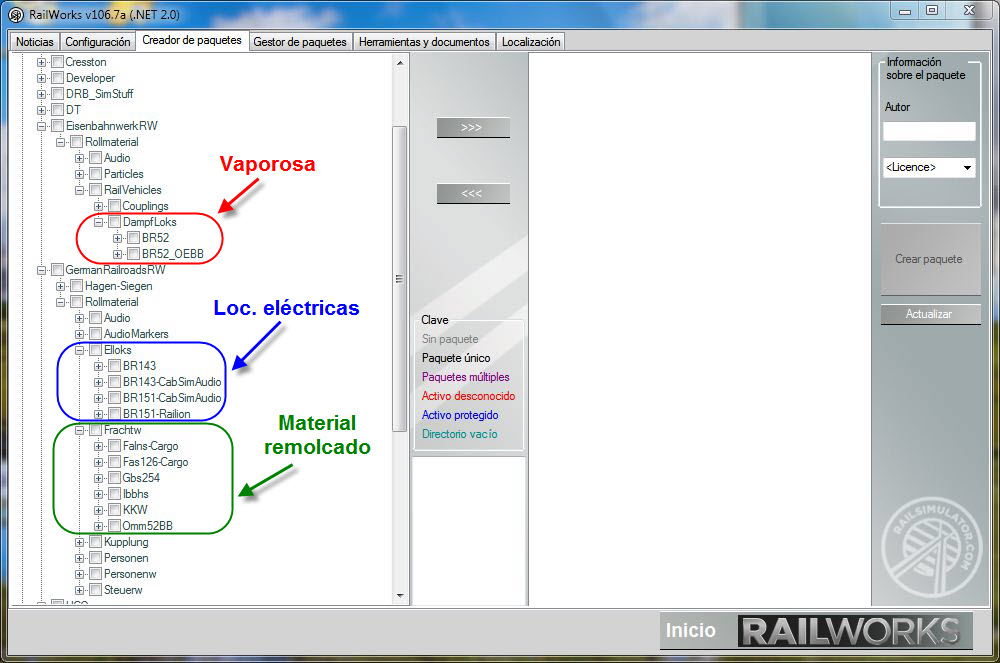The height and width of the screenshot is (663, 1000).
Task: Click the remove package arrows <<< button
Action: click(473, 194)
